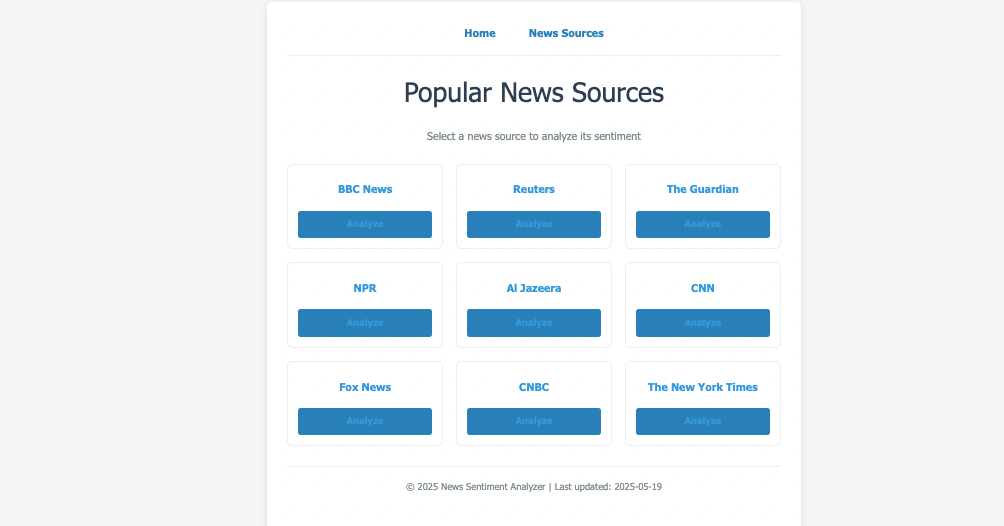Viewport: 1004px width, 526px height.
Task: Analyze The Guardian sentiment
Action: tap(703, 224)
